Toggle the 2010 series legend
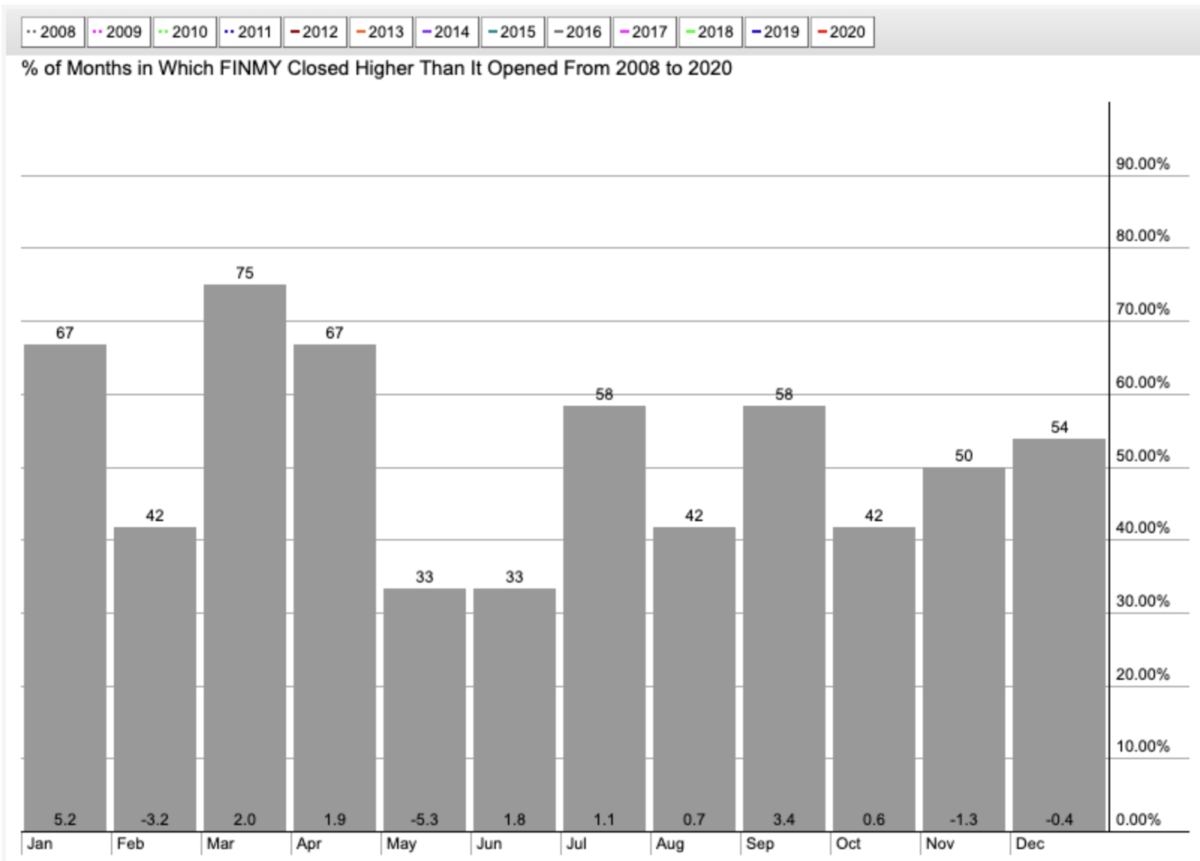 pyautogui.click(x=184, y=32)
